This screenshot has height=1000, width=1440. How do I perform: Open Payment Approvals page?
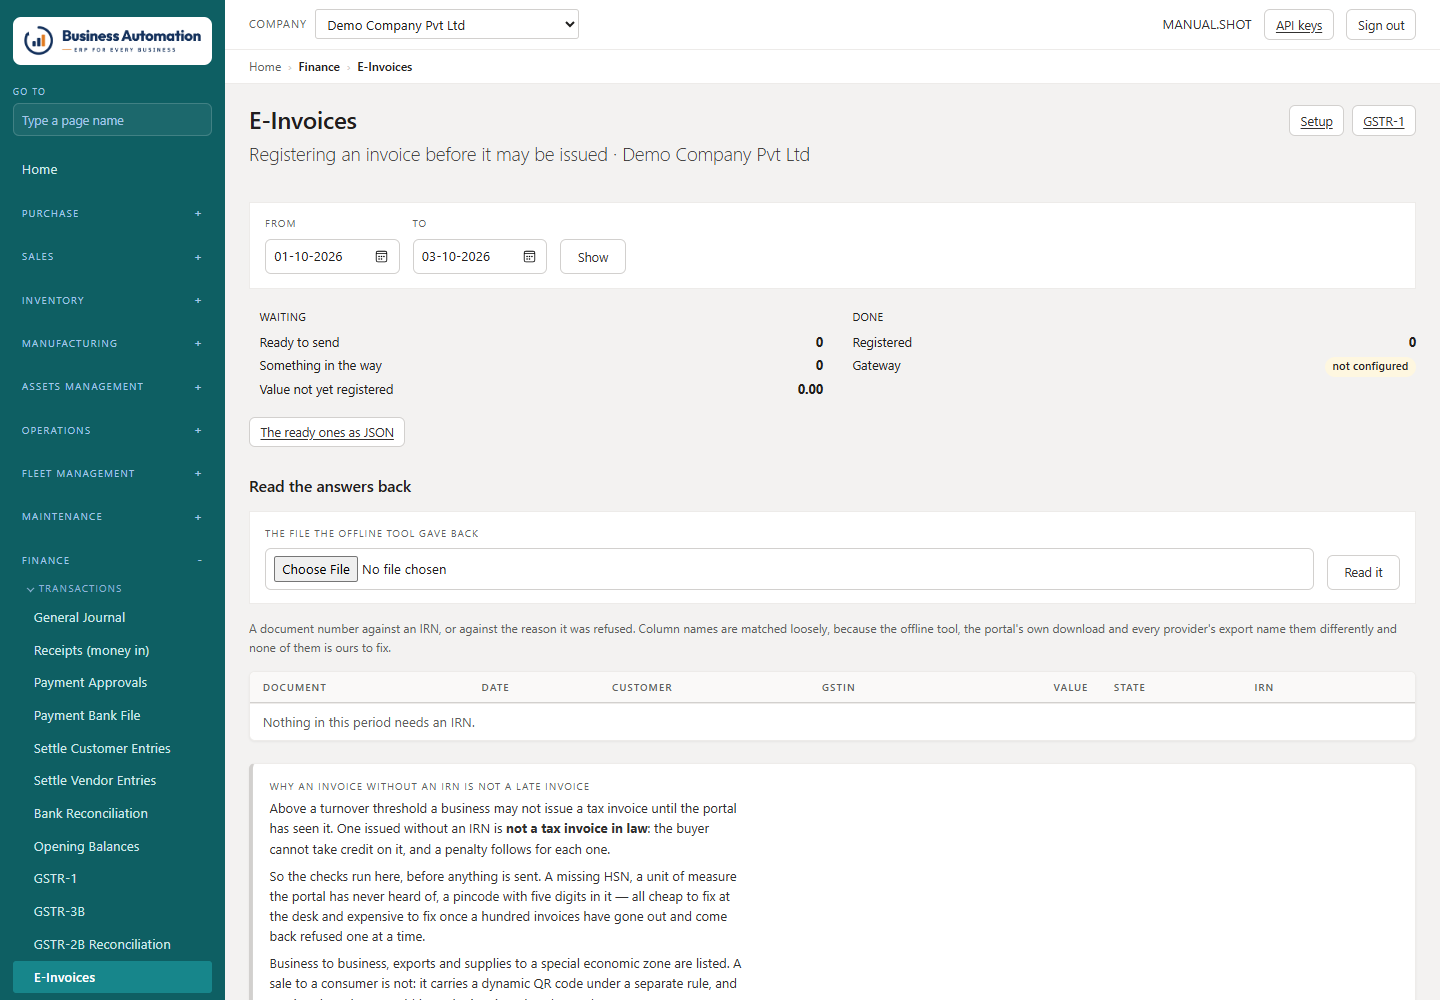pyautogui.click(x=112, y=683)
